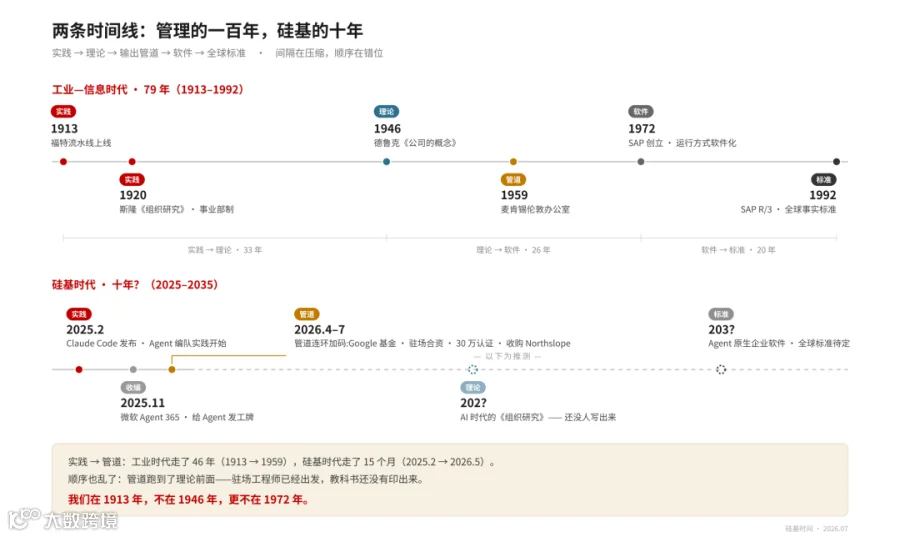This screenshot has height=537, width=900.
Task: Click the gray 收编 badge above 2025.11
Action: [x=133, y=388]
